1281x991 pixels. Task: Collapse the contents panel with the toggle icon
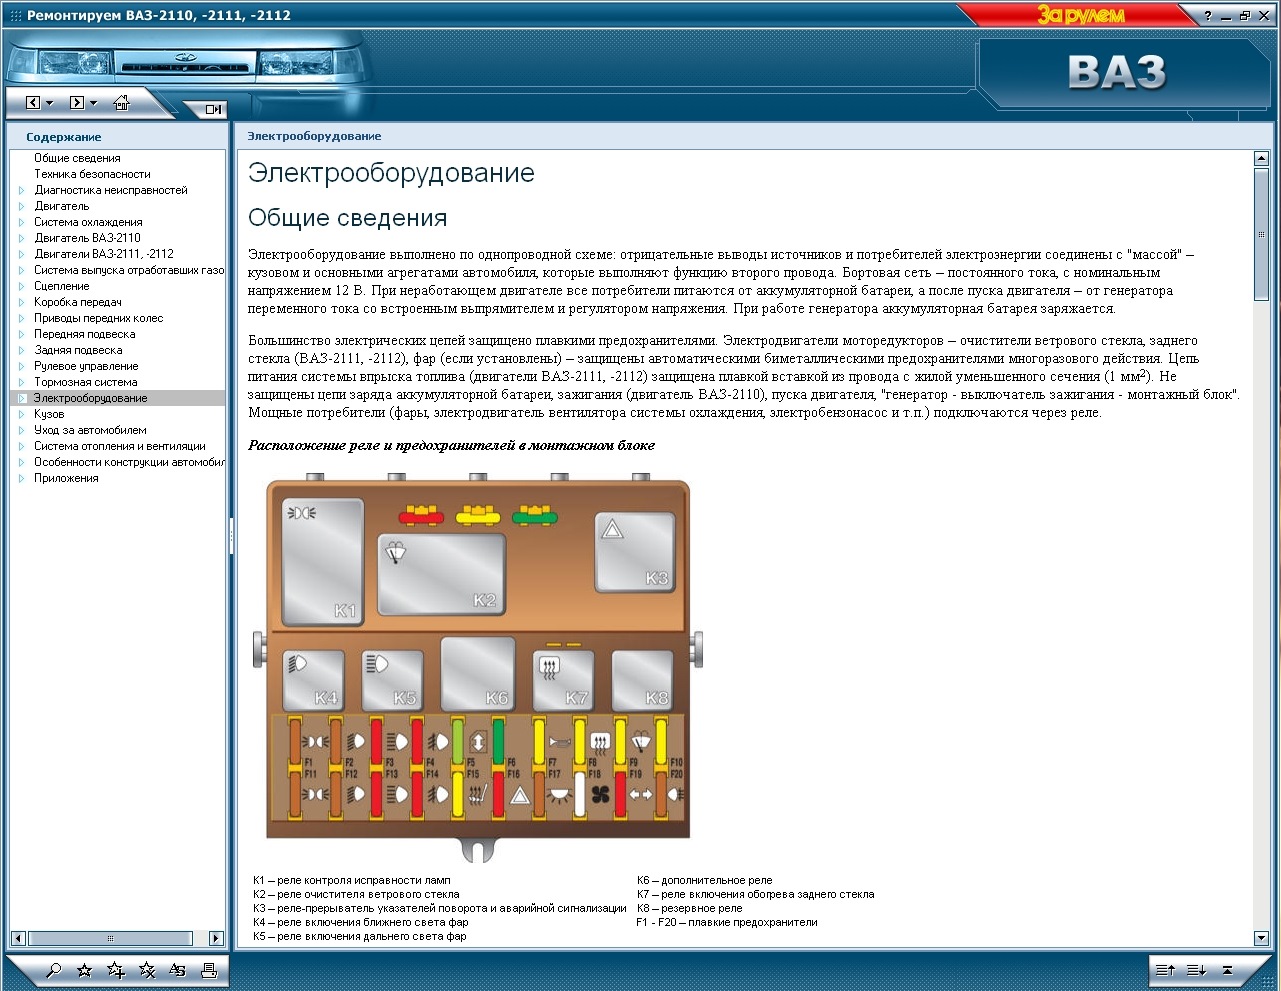coord(214,109)
